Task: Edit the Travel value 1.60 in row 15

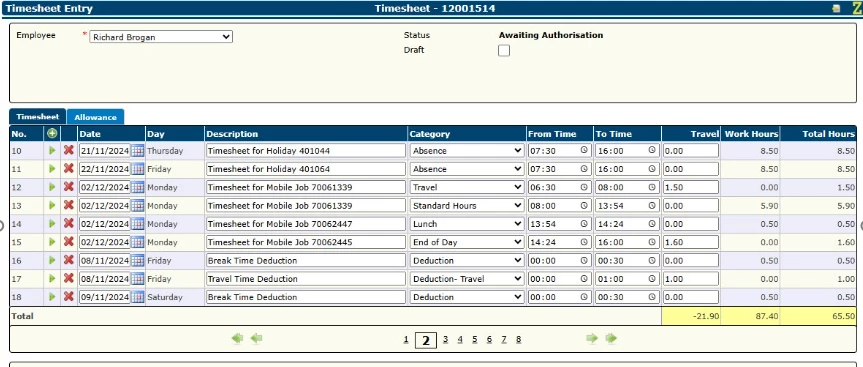Action: tap(691, 242)
